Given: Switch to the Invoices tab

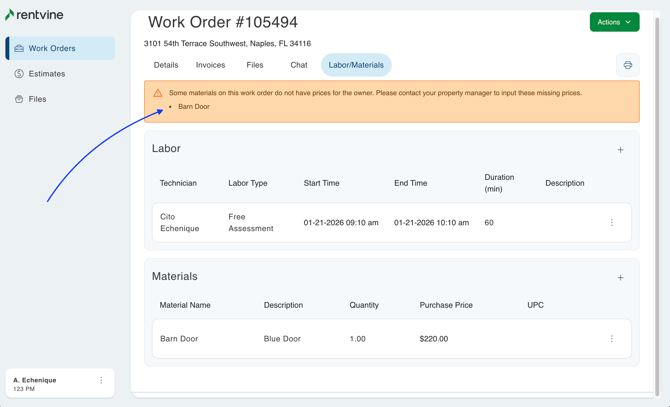Looking at the screenshot, I should 210,65.
